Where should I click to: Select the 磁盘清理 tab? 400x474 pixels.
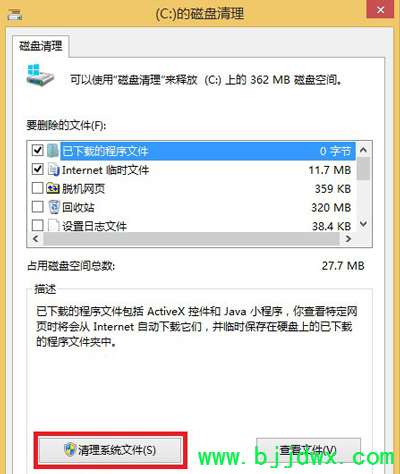(x=41, y=46)
